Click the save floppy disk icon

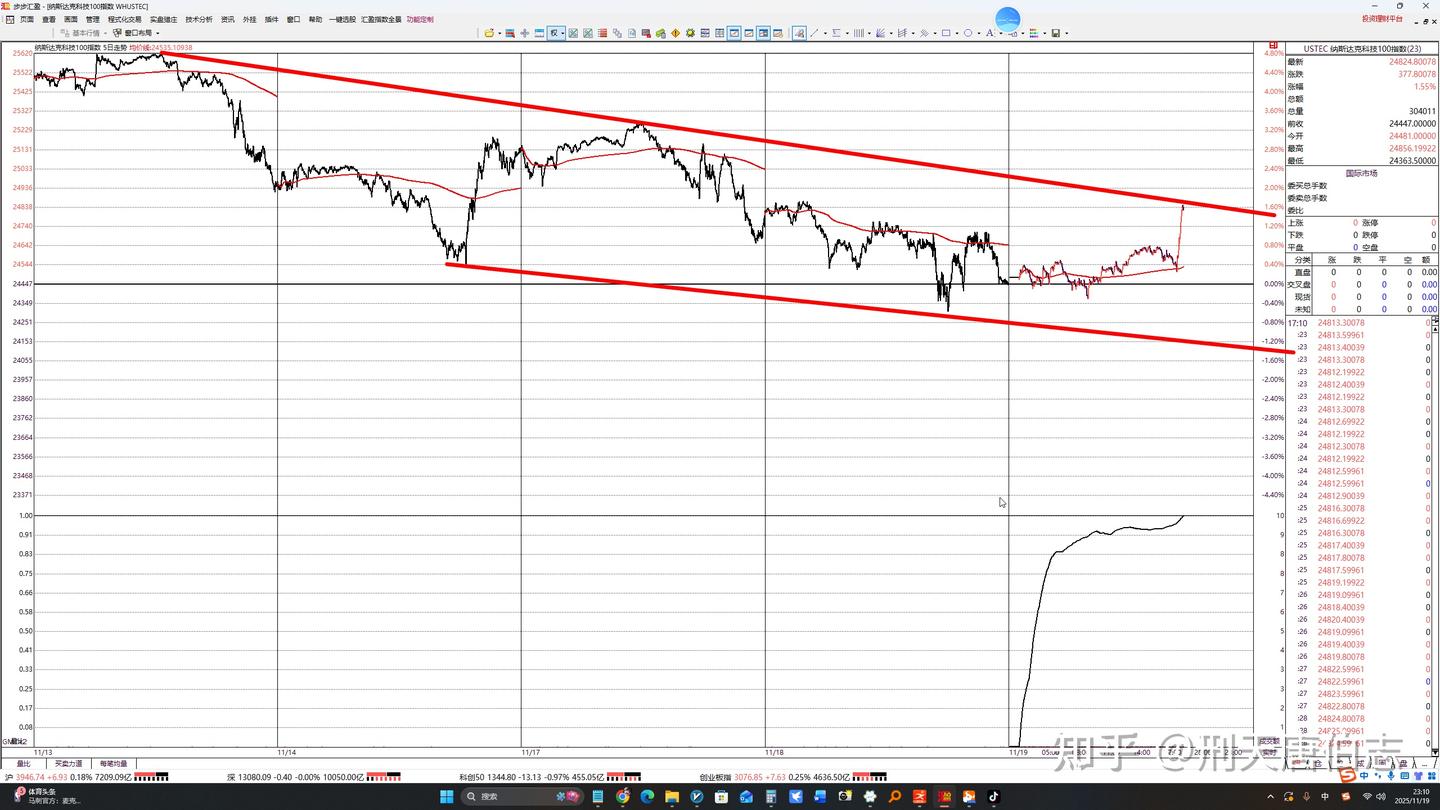tap(1055, 33)
